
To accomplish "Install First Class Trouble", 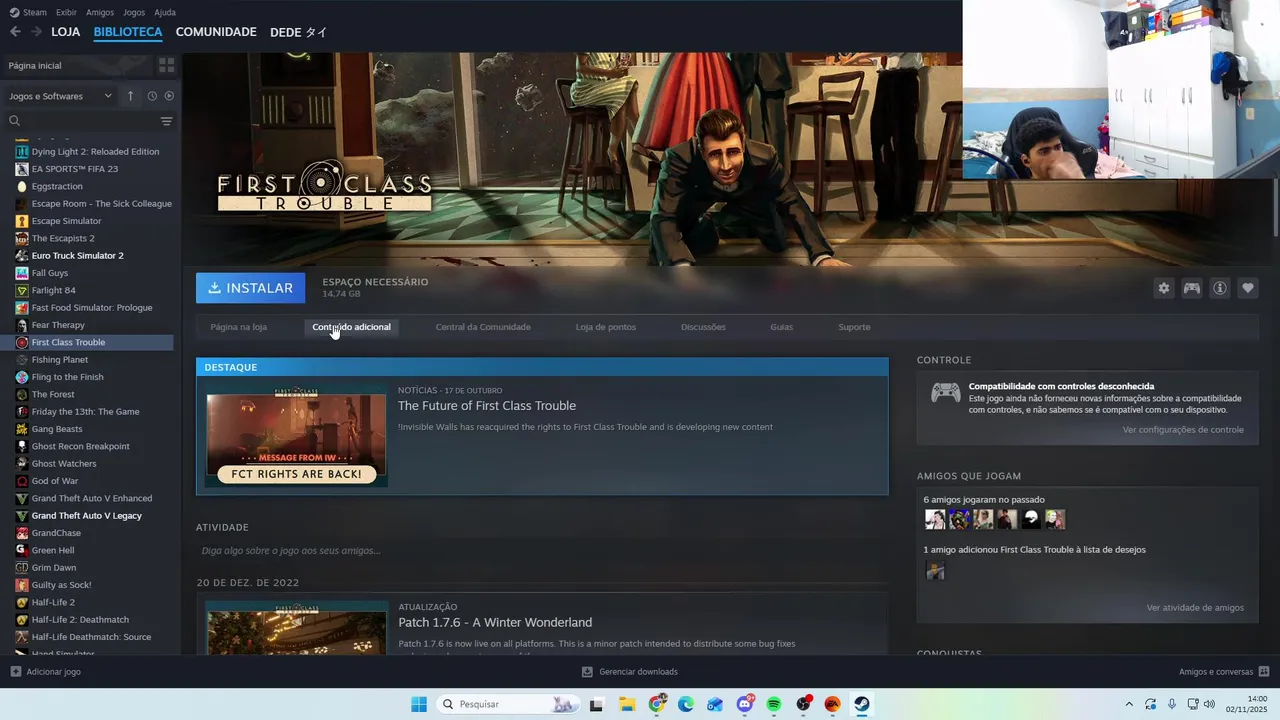I will (251, 288).
